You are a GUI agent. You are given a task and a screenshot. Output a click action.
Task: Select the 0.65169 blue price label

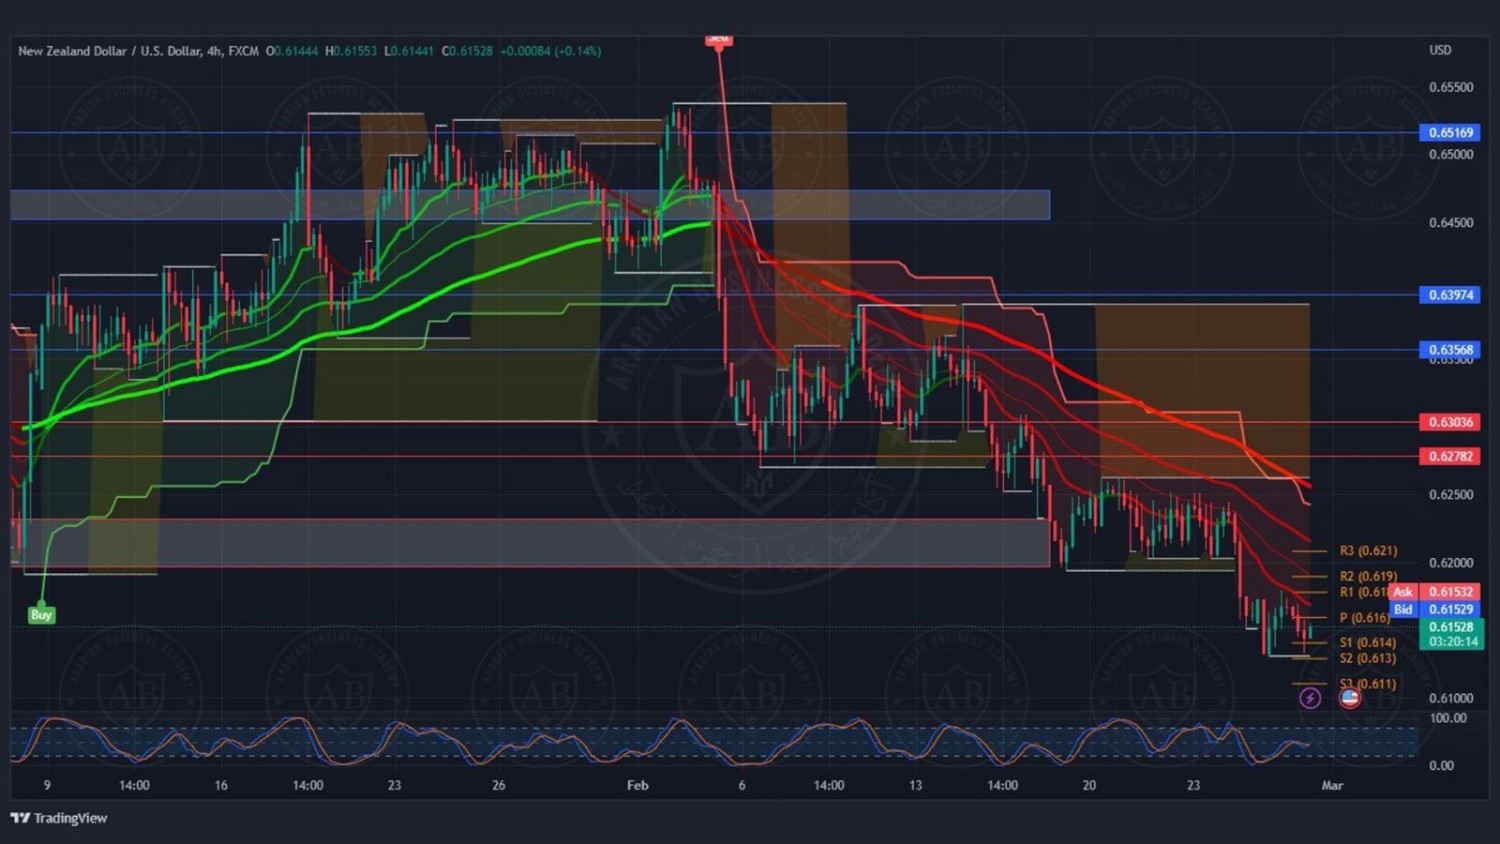(1450, 132)
